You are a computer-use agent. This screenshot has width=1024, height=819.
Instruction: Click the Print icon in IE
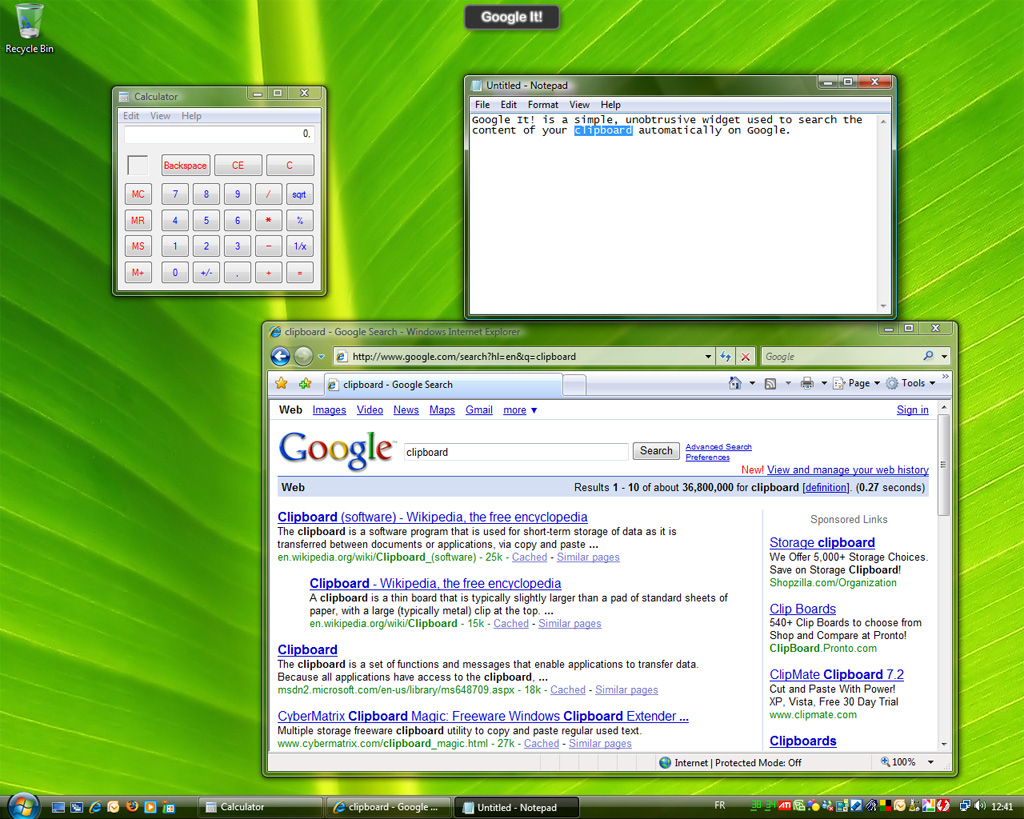point(807,383)
